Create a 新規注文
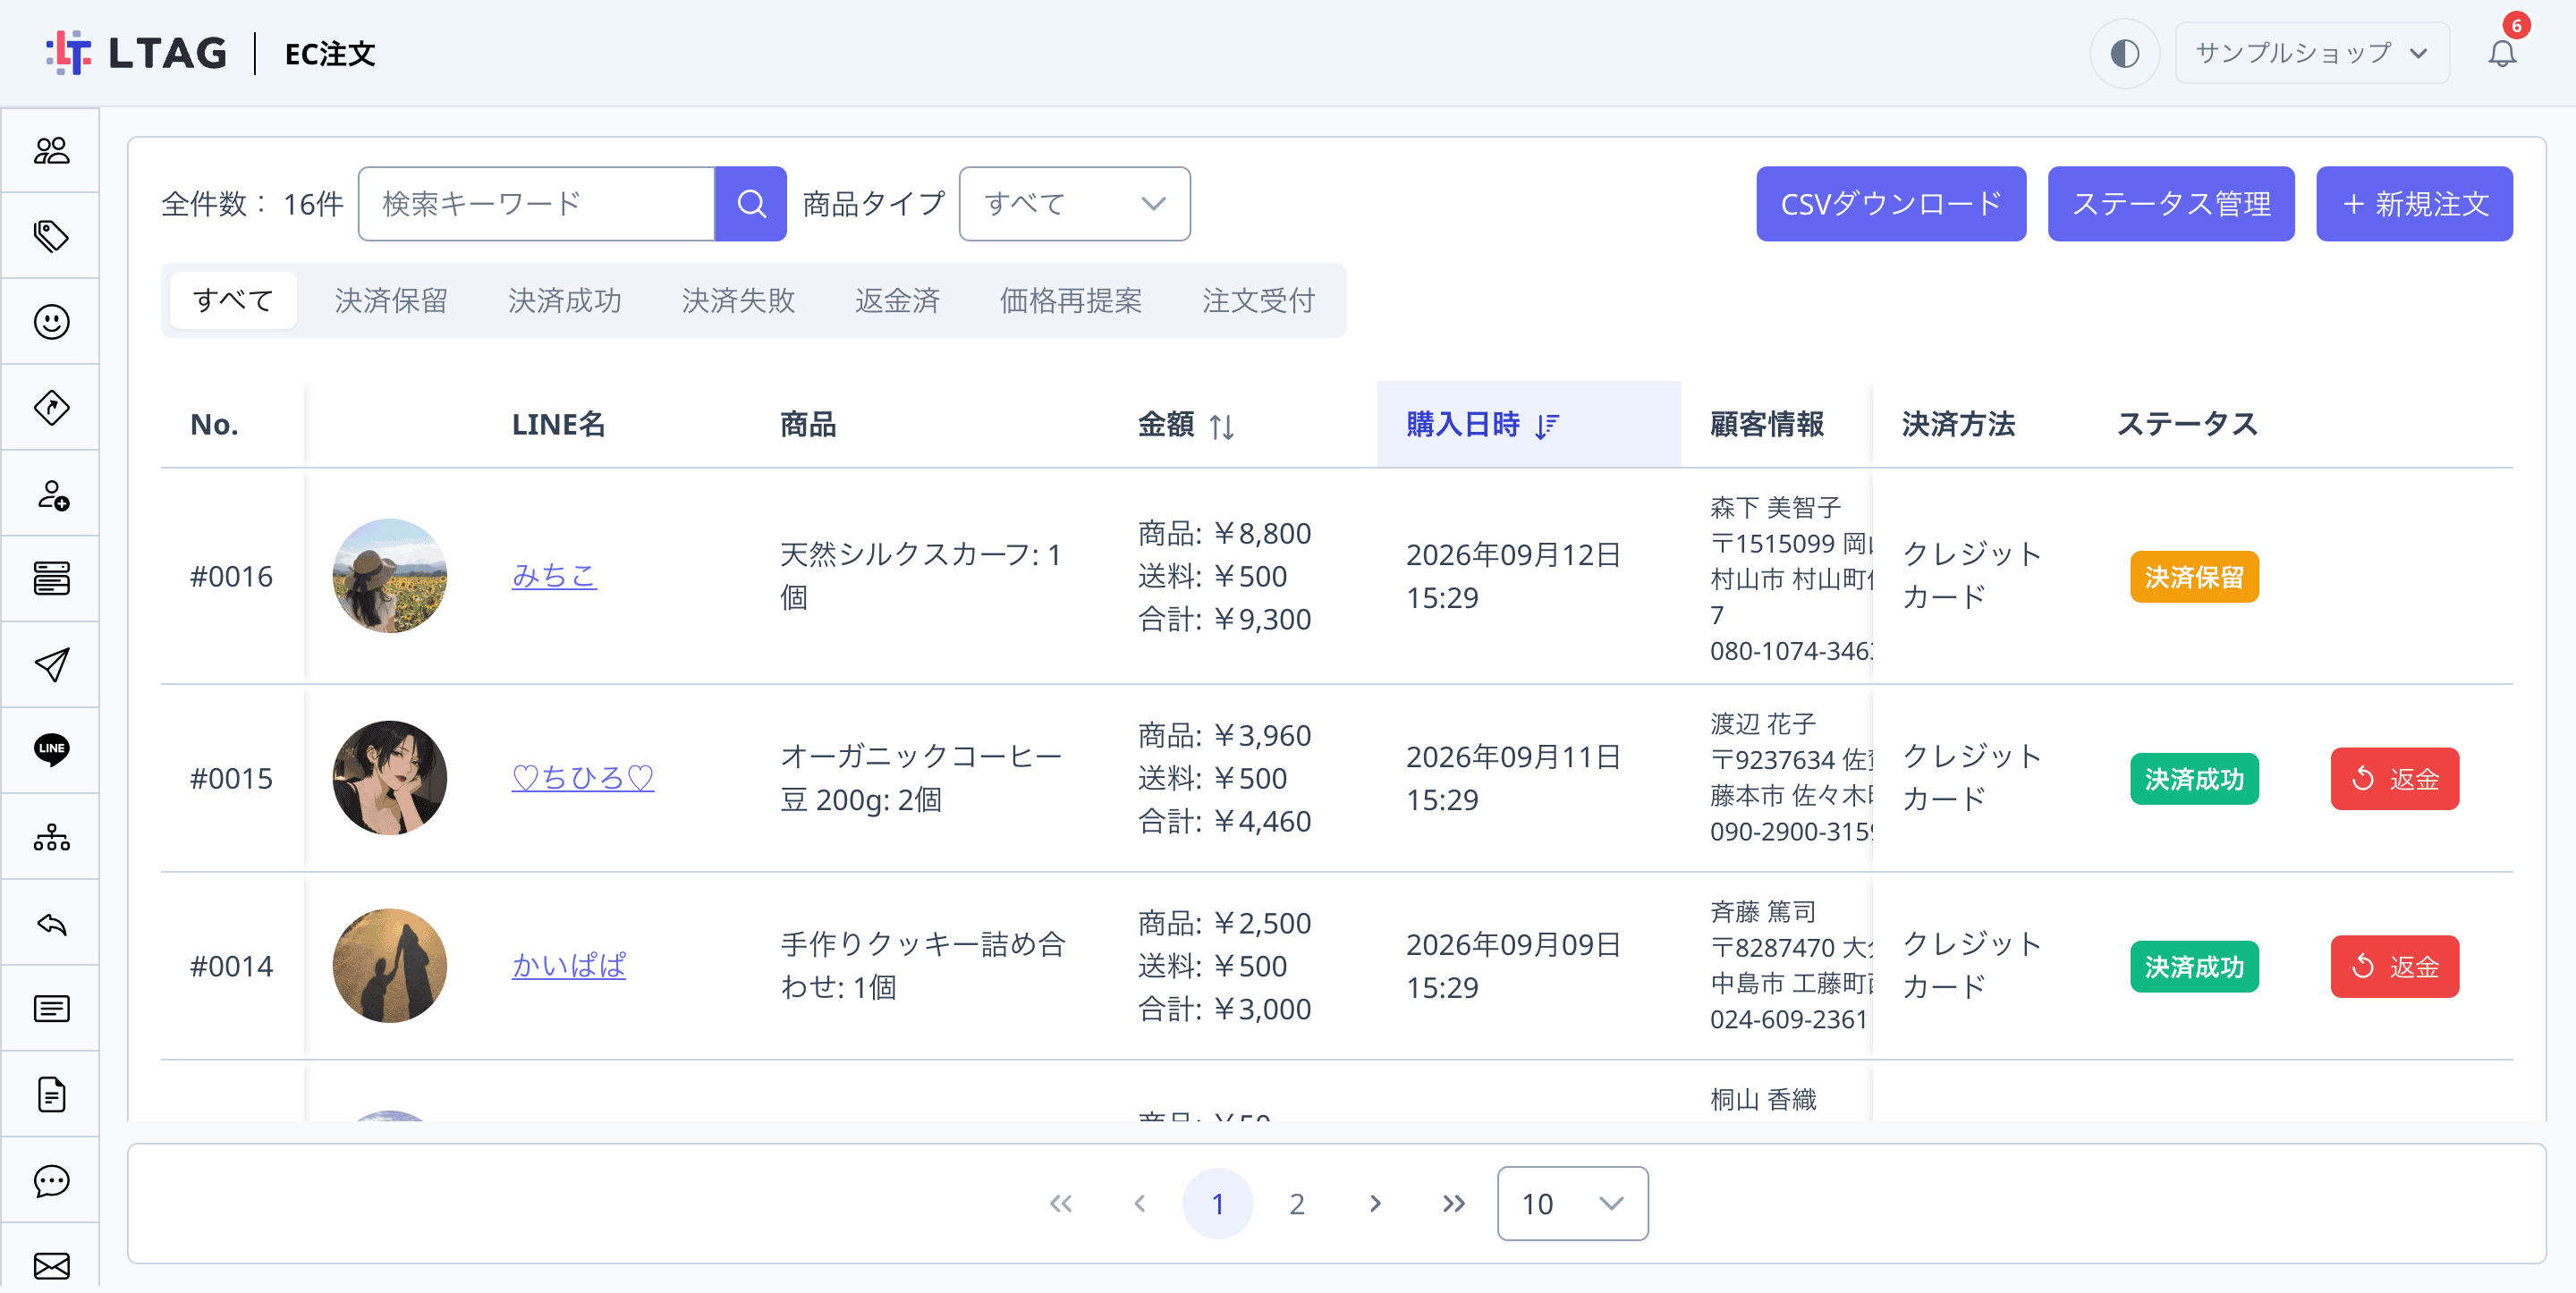The image size is (2576, 1293). coord(2414,204)
